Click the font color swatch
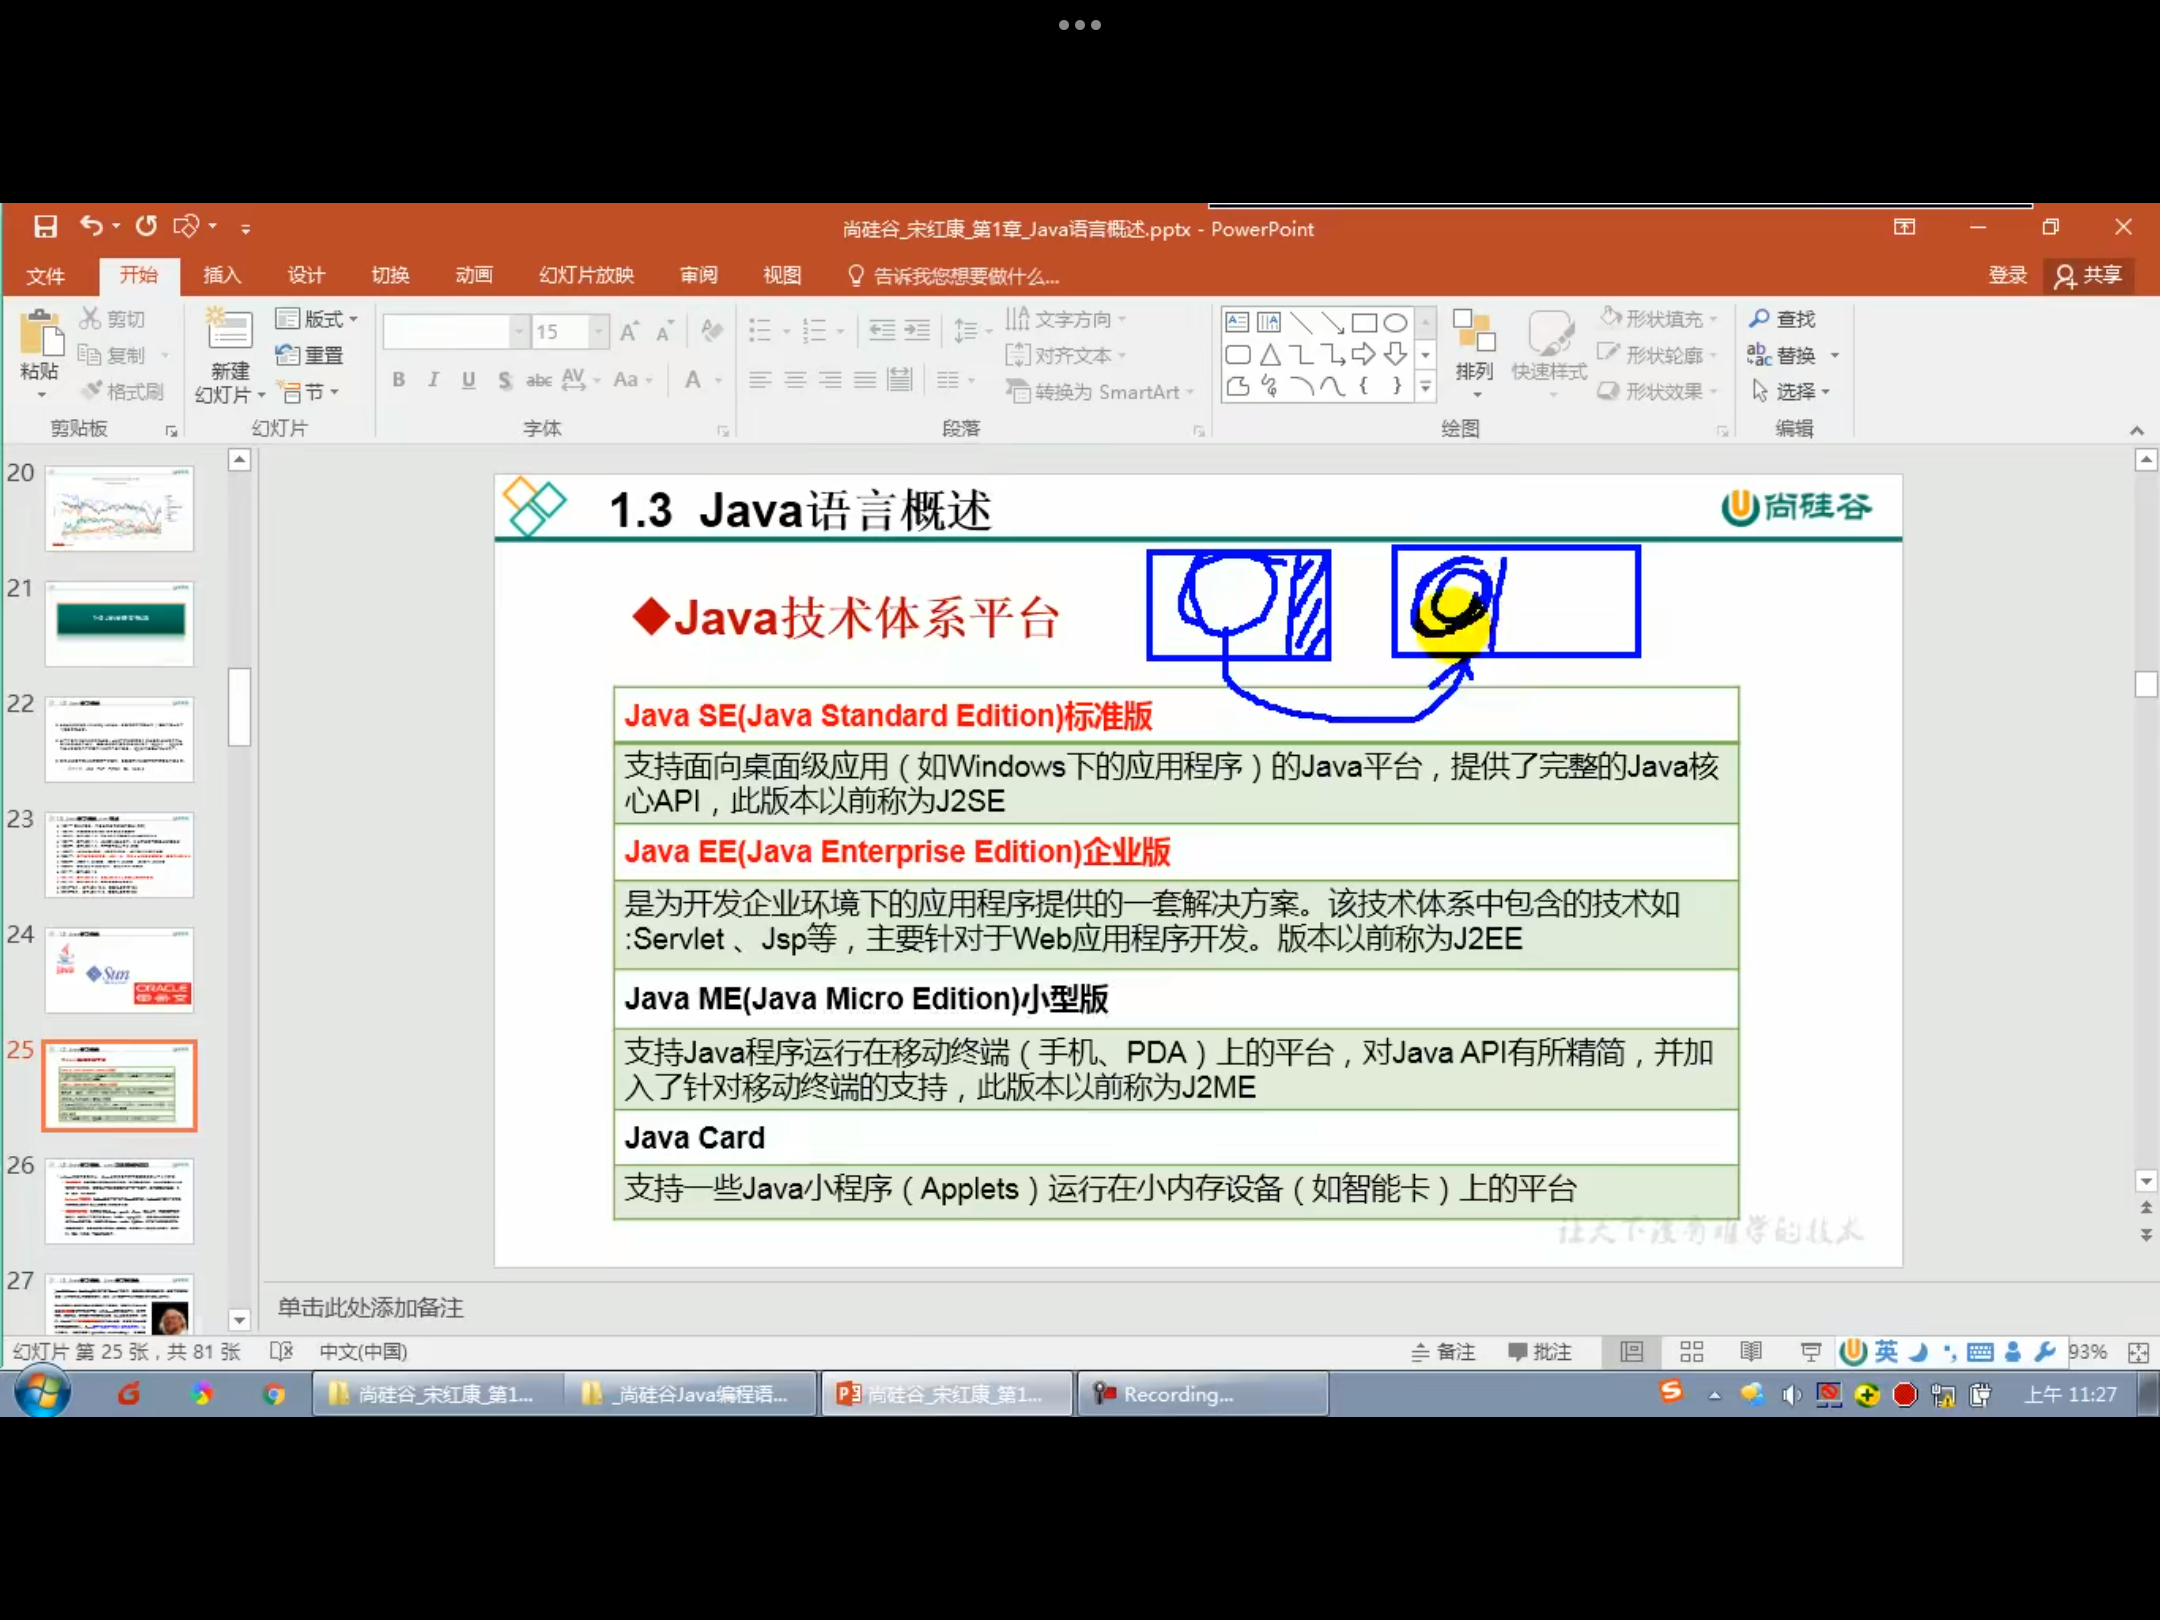 coord(695,381)
